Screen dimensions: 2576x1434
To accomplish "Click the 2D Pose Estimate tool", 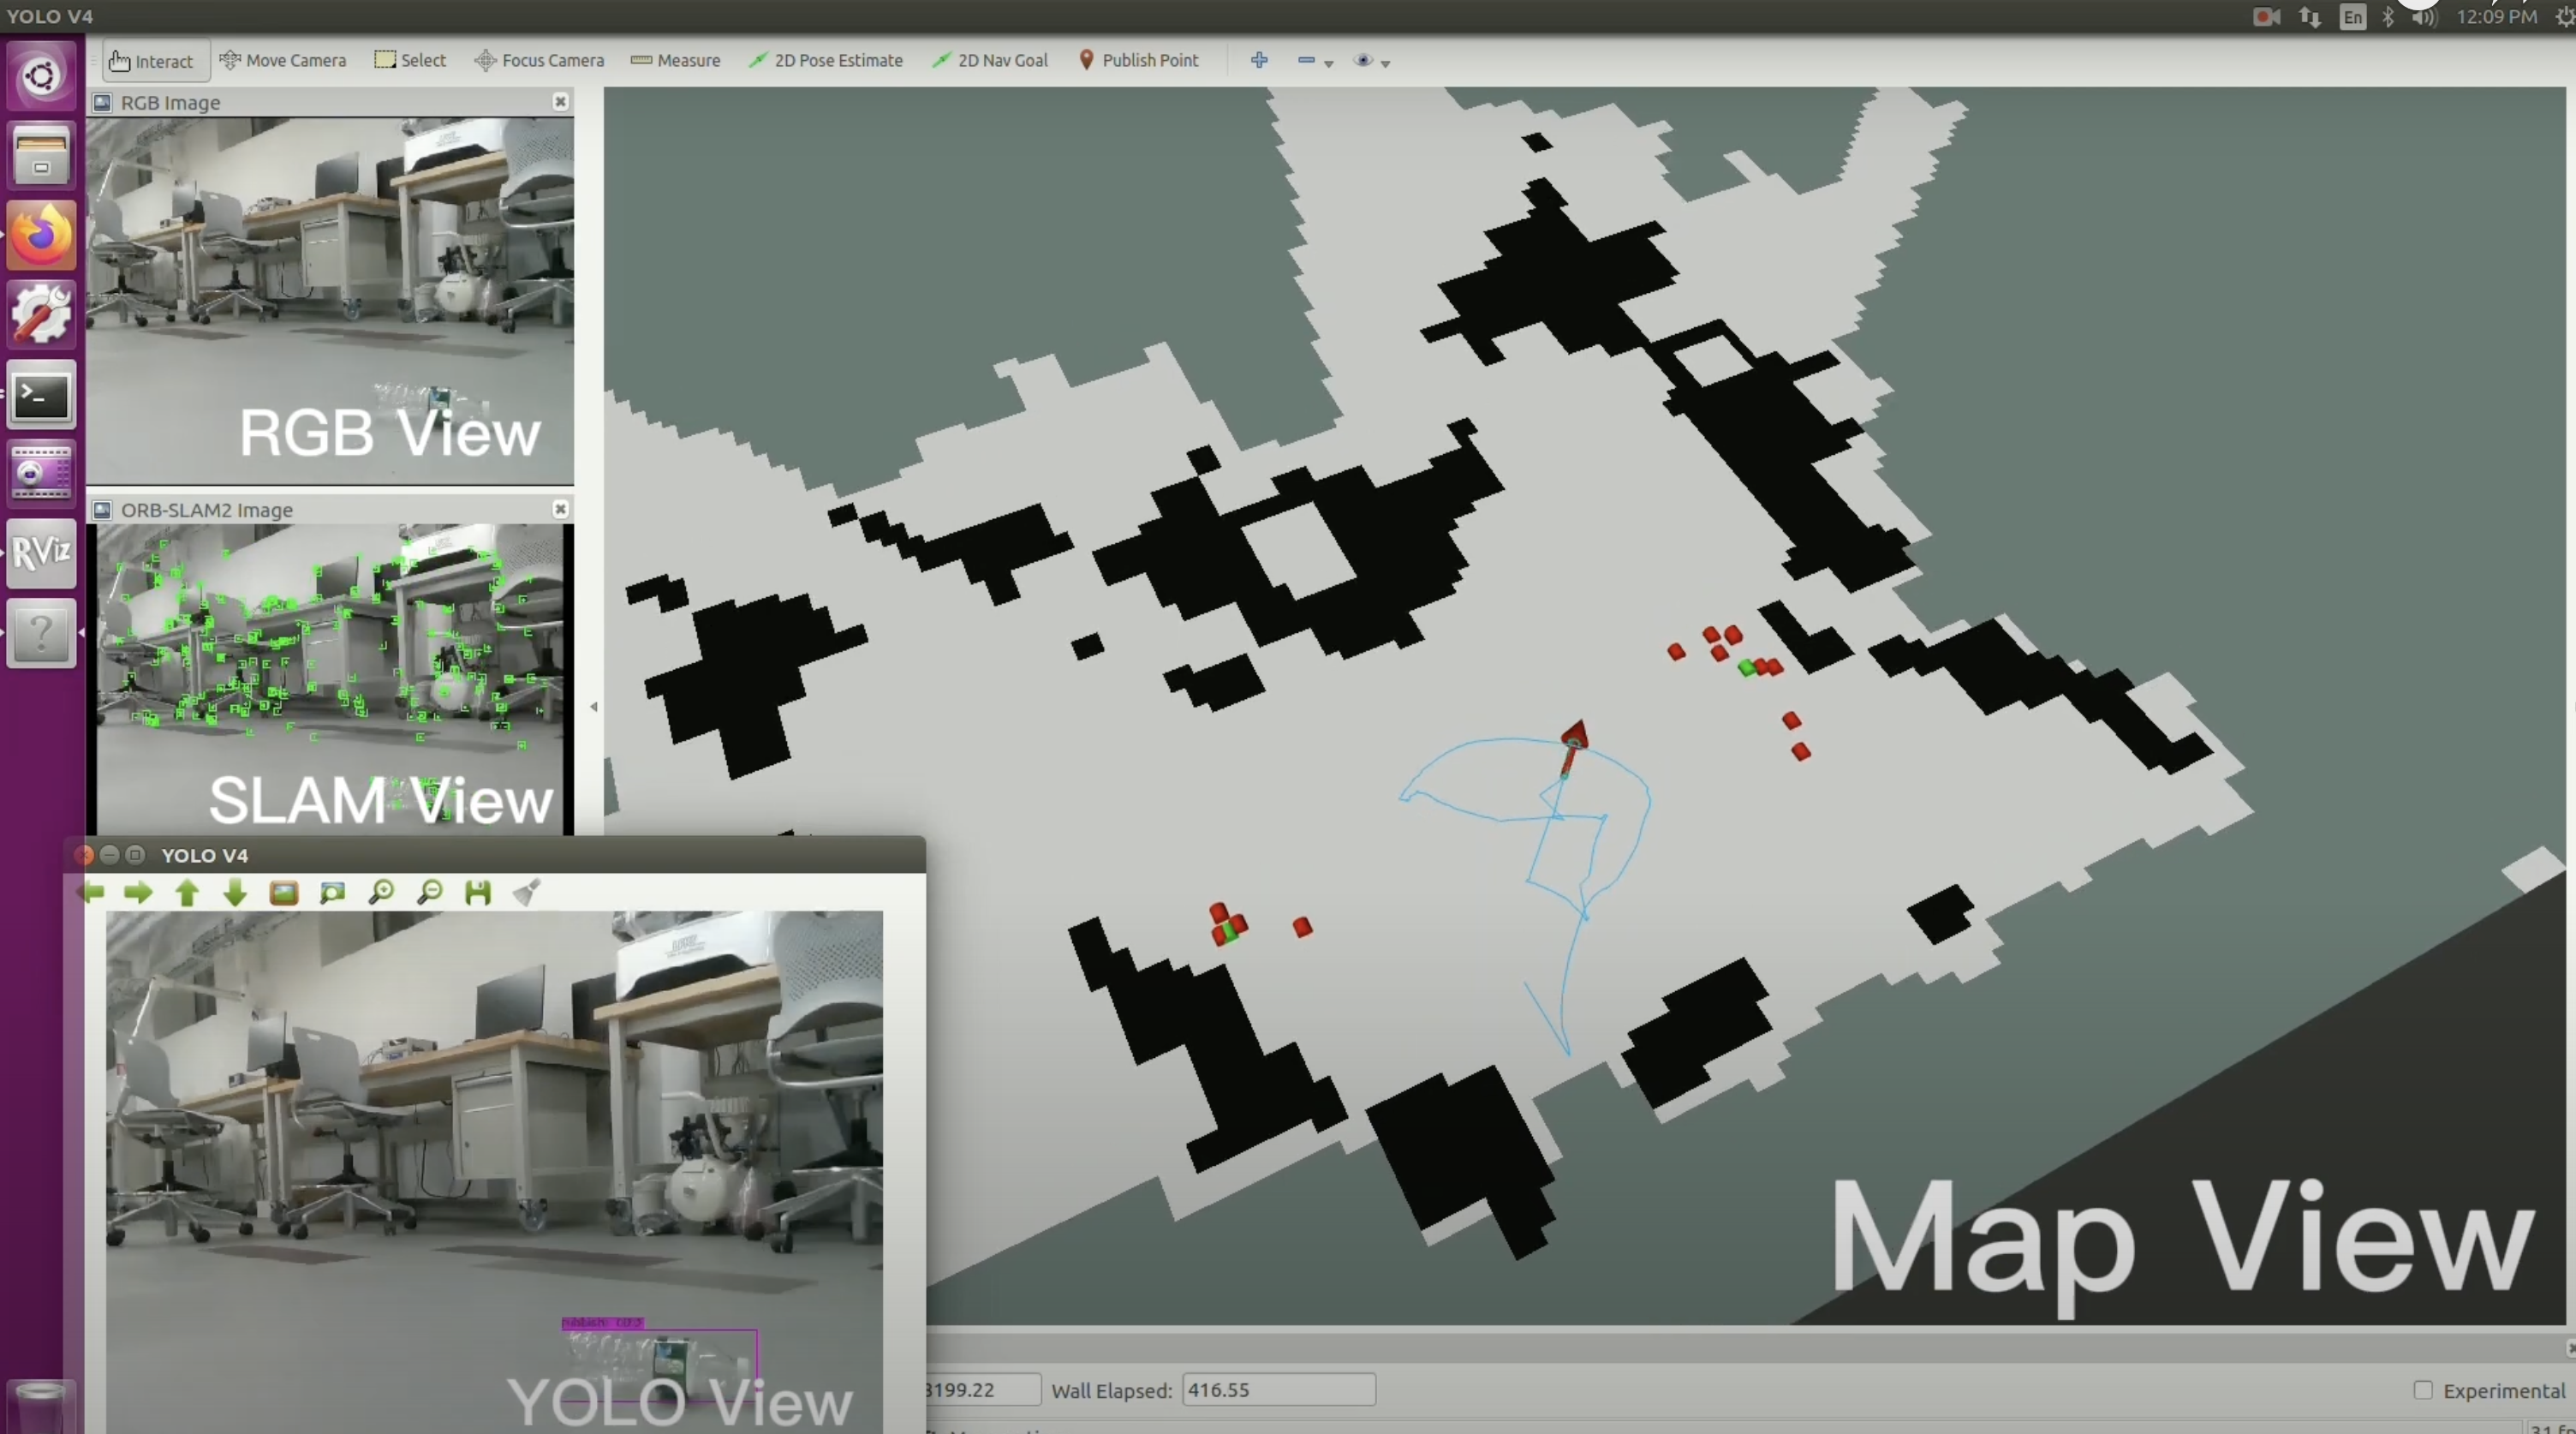I will (x=825, y=60).
